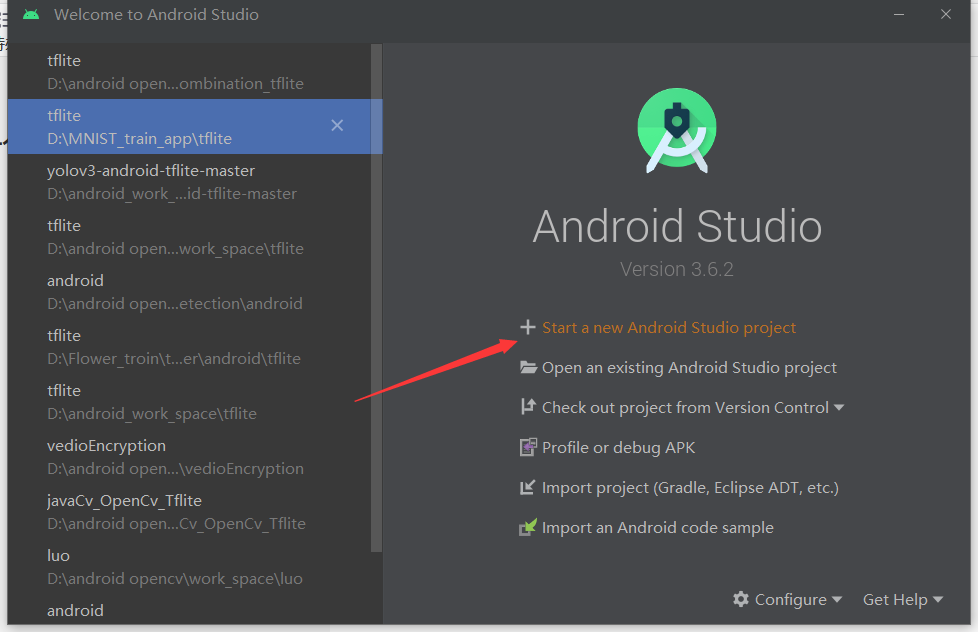
Task: Open tflite project in D:\android_work_space\tflite
Action: [189, 402]
